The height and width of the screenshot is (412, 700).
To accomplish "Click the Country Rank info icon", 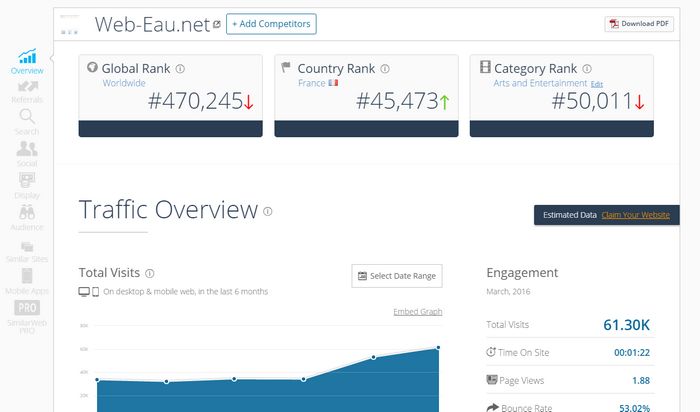I will point(385,69).
